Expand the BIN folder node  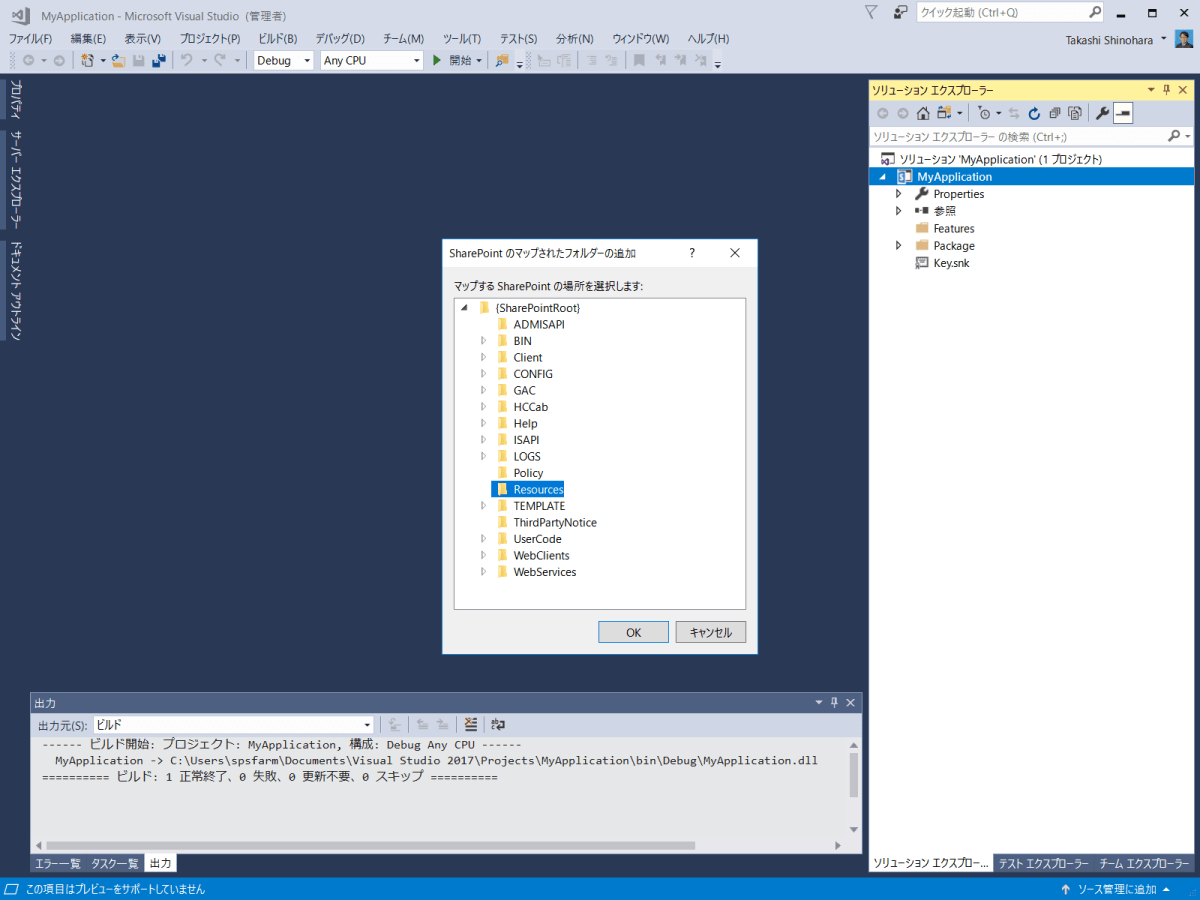483,341
